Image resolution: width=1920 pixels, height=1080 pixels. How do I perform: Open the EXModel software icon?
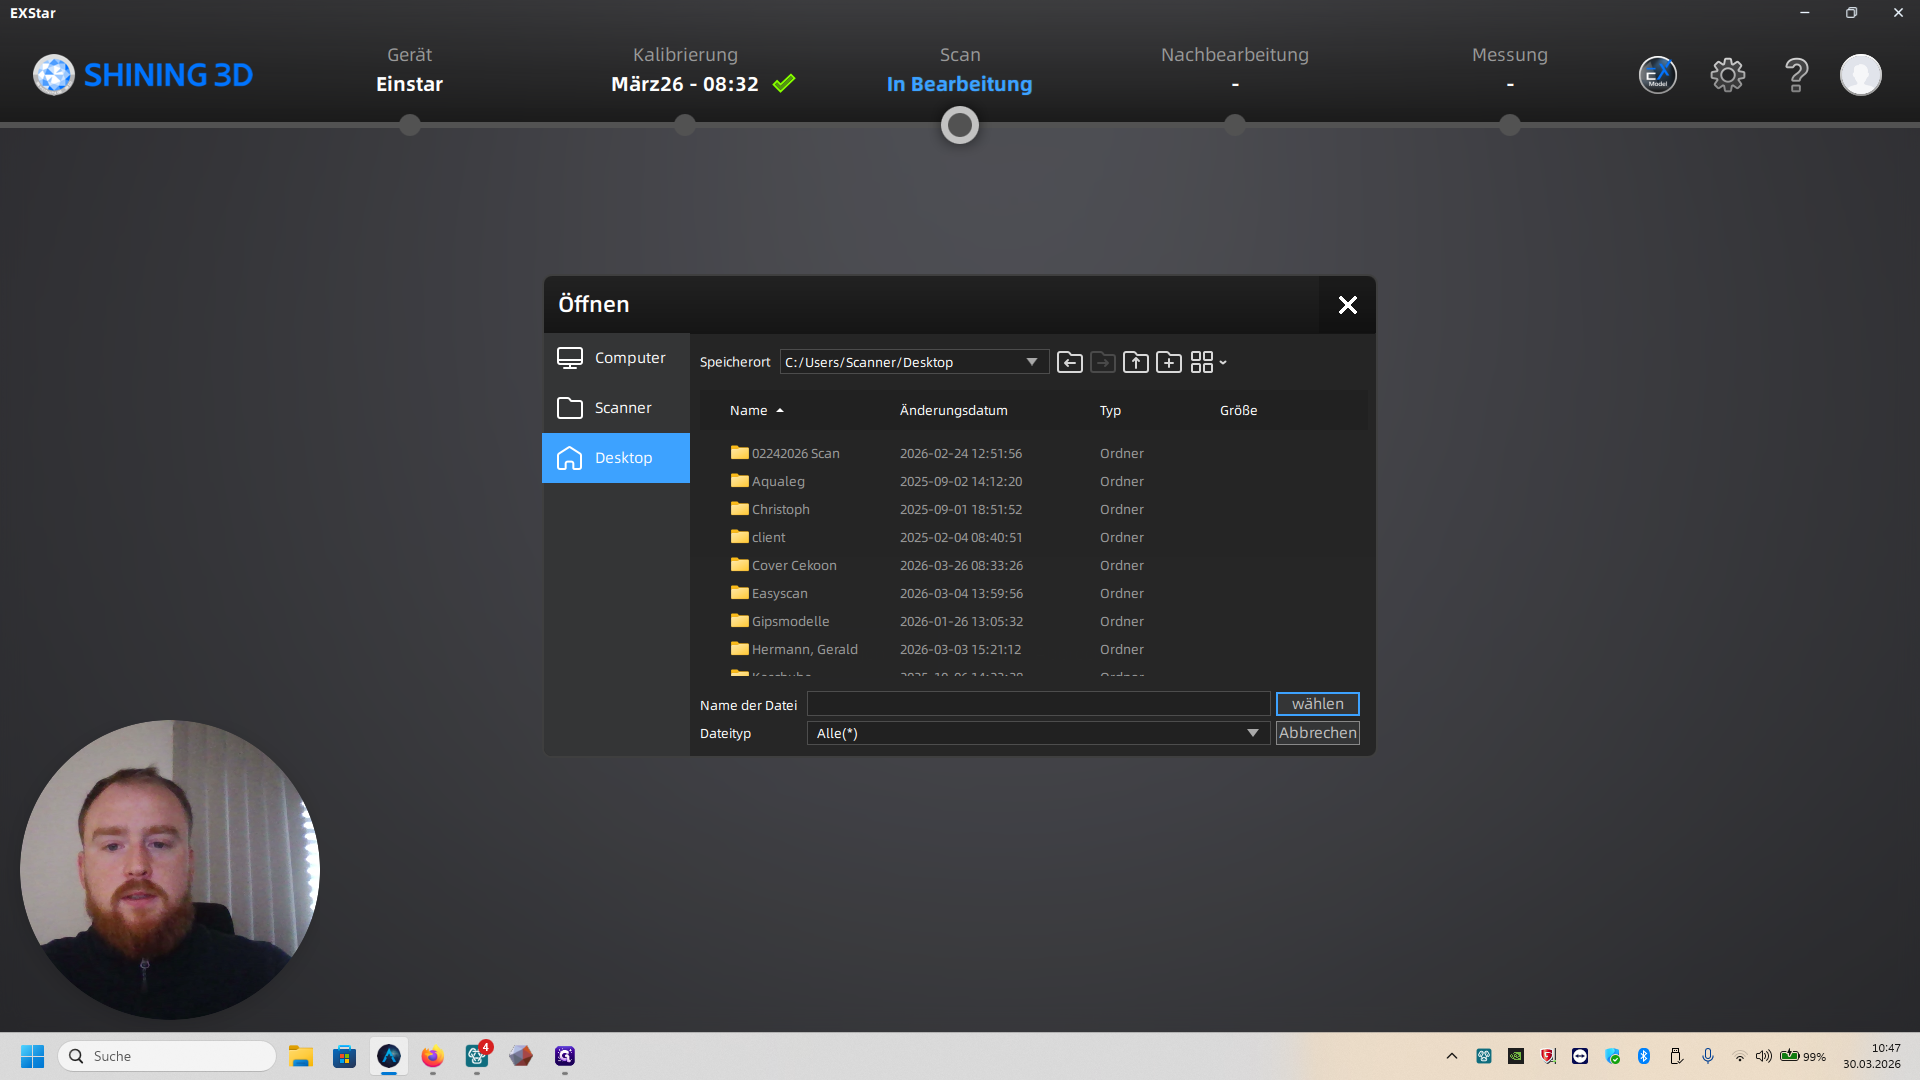[x=1657, y=75]
